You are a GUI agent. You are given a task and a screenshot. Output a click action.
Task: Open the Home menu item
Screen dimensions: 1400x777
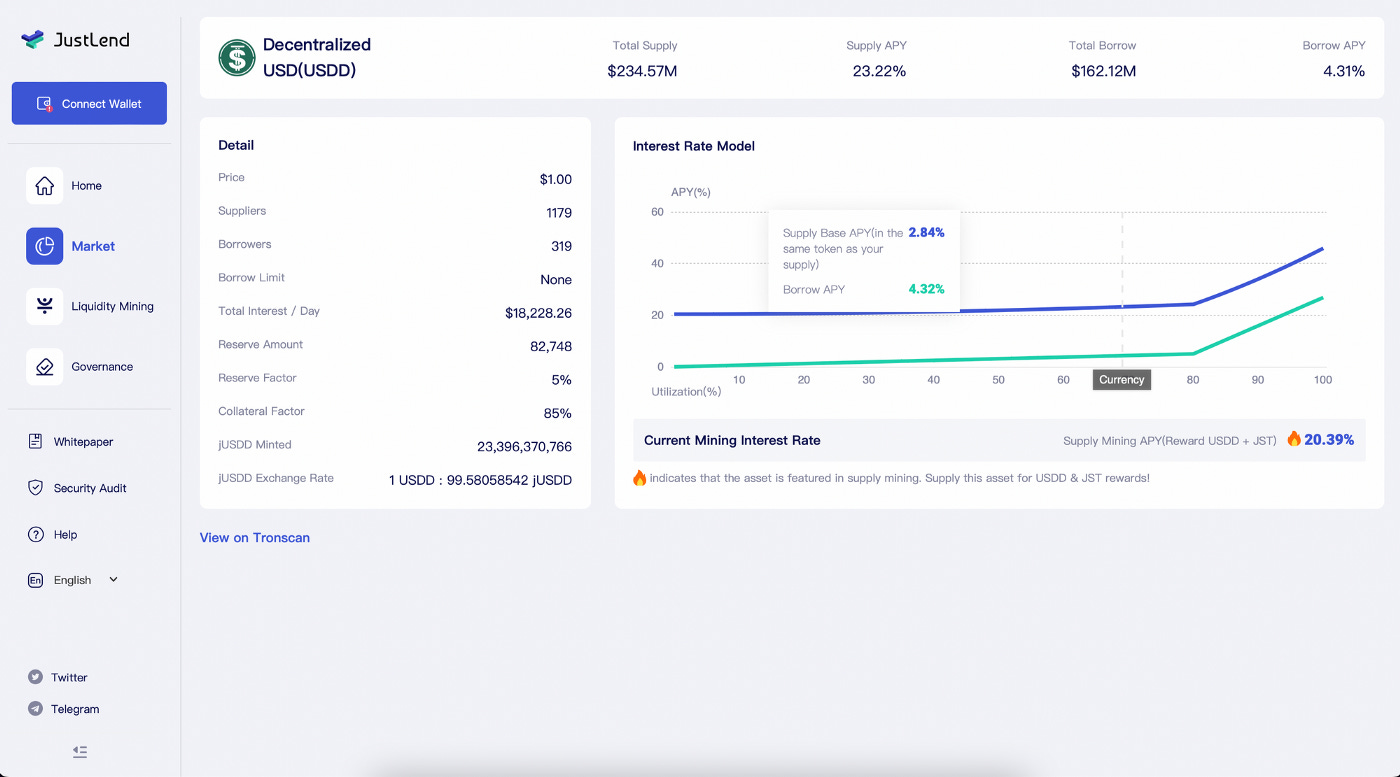pos(86,186)
